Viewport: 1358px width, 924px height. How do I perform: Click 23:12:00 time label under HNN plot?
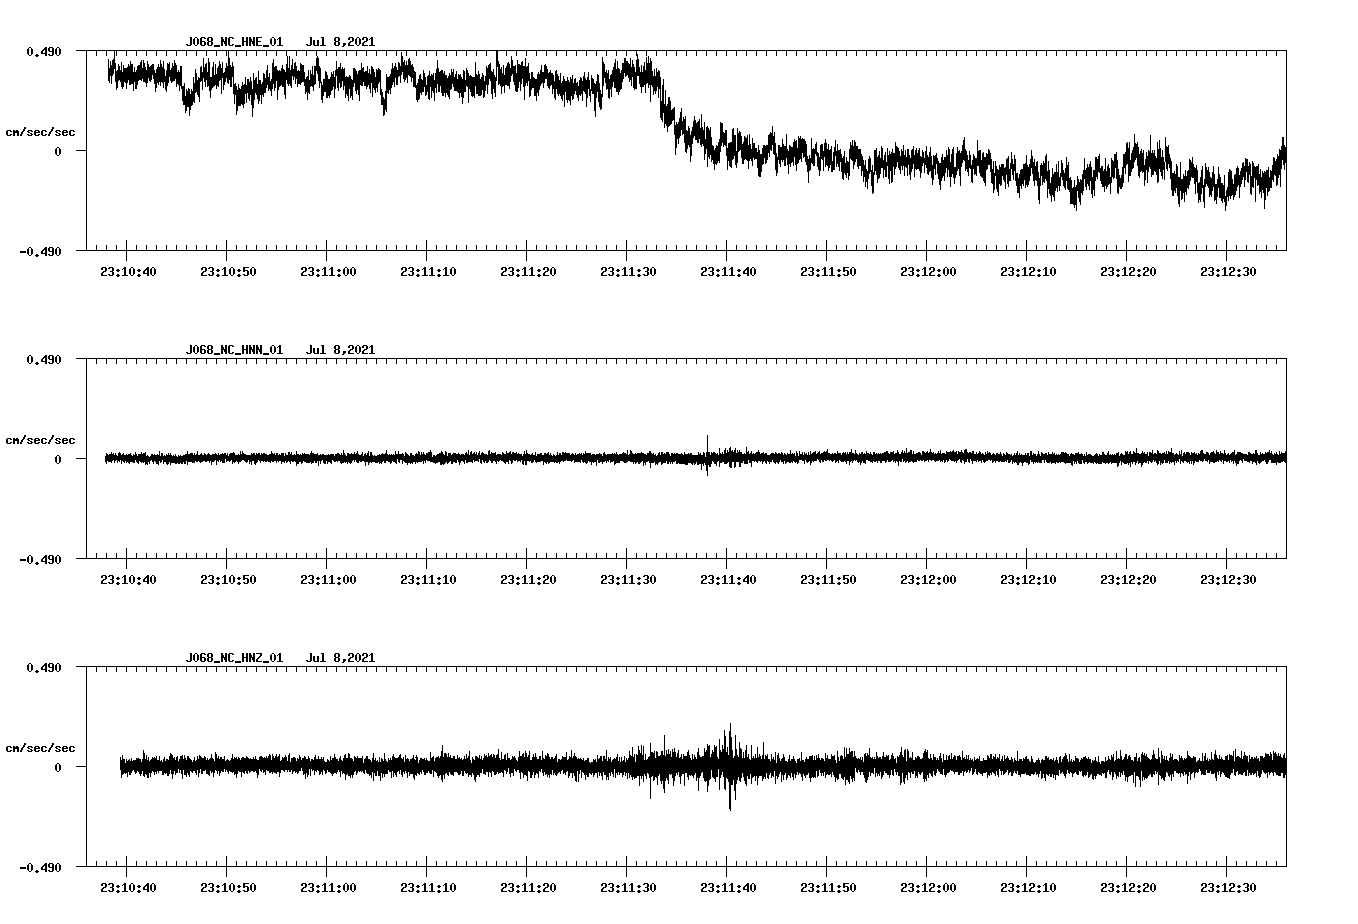pyautogui.click(x=928, y=580)
